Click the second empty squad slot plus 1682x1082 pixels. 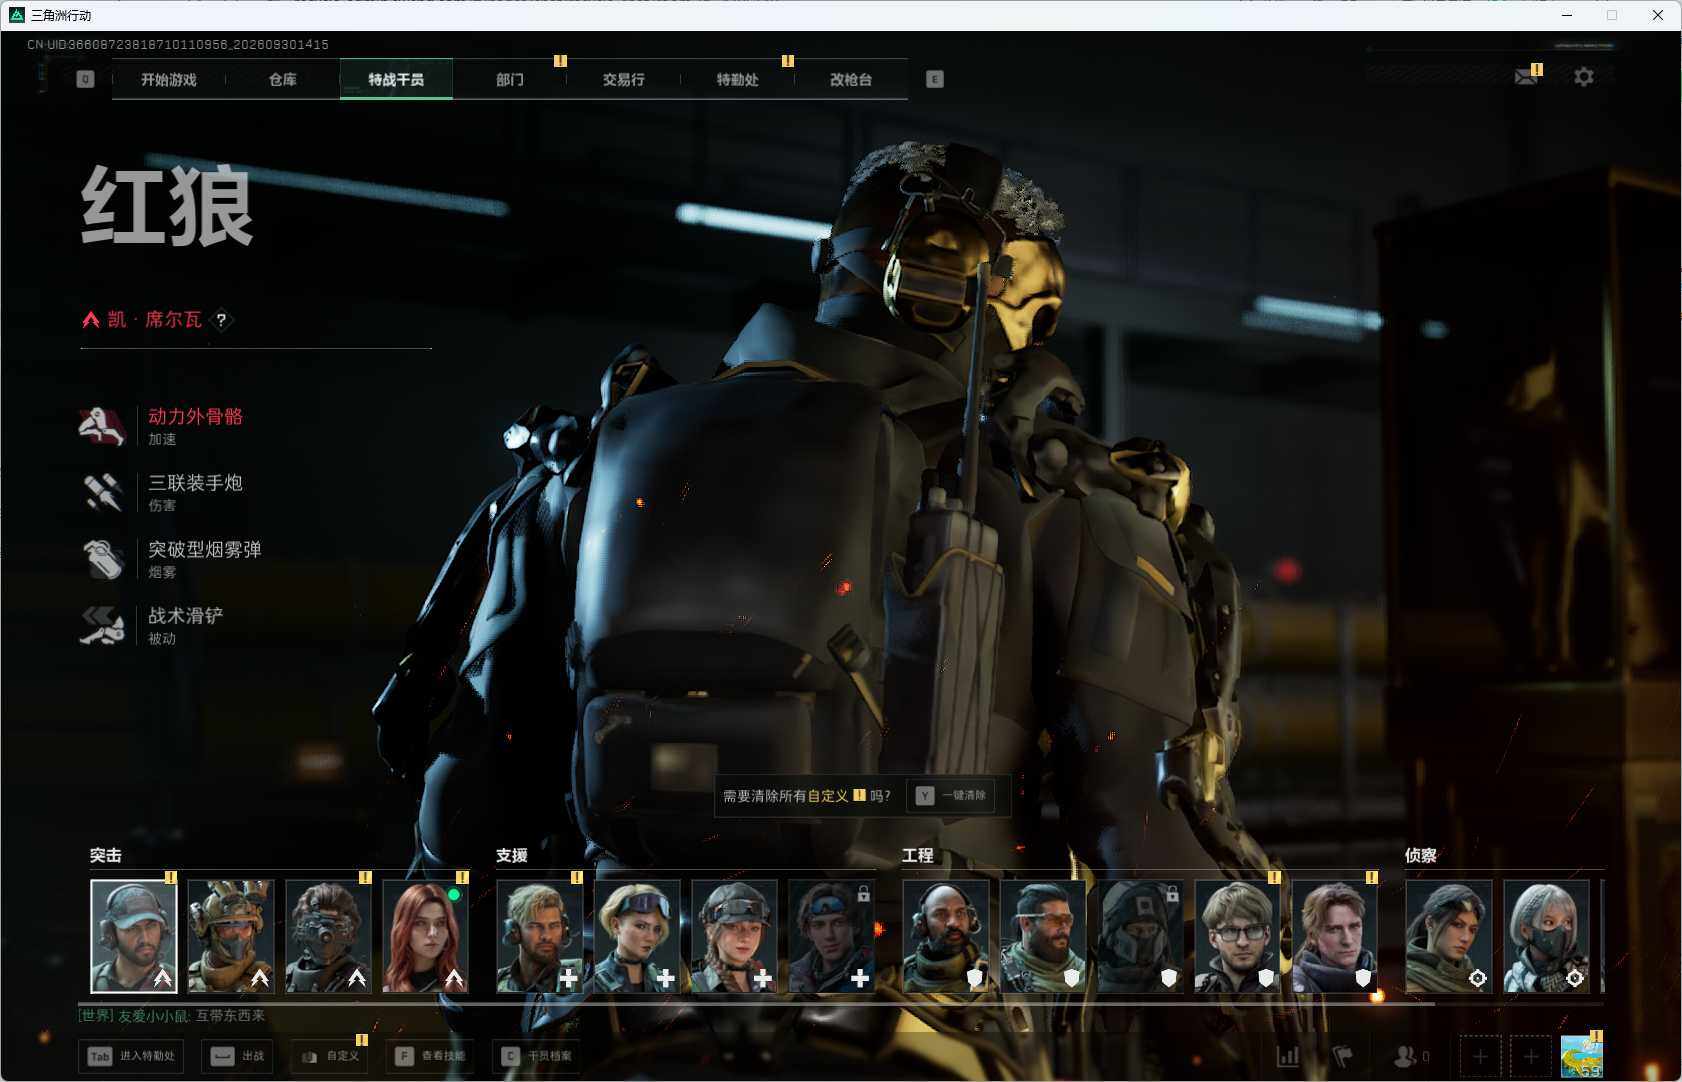tap(1530, 1056)
